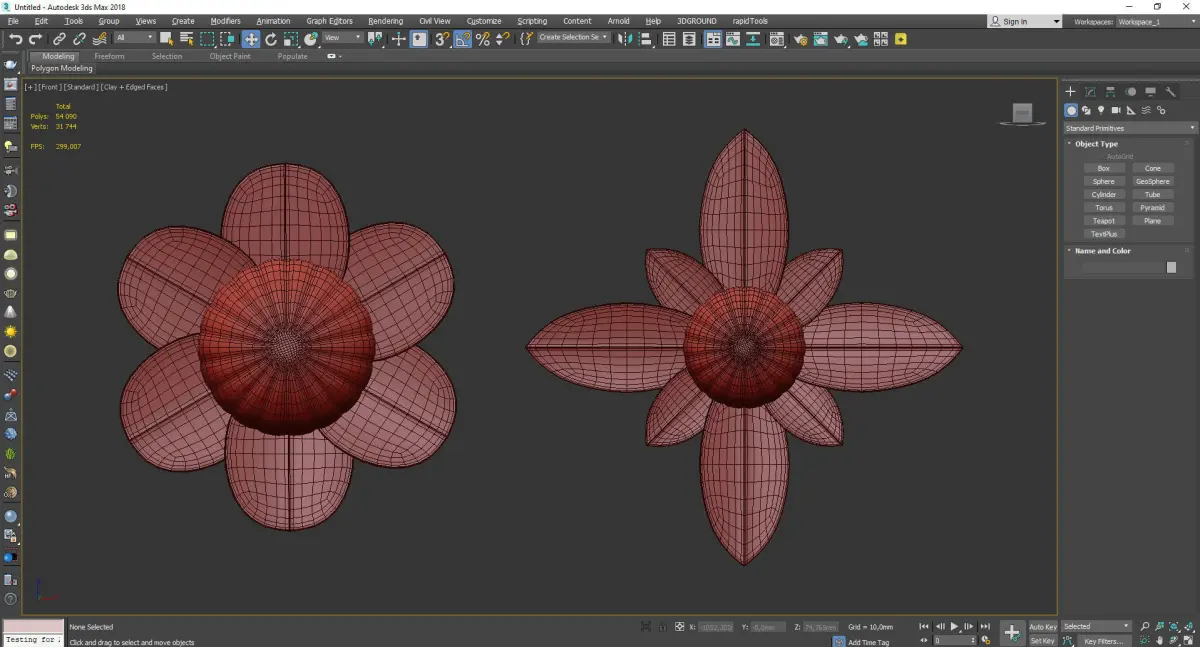Click the ViewCube in the viewport
The image size is (1200, 647).
1022,114
